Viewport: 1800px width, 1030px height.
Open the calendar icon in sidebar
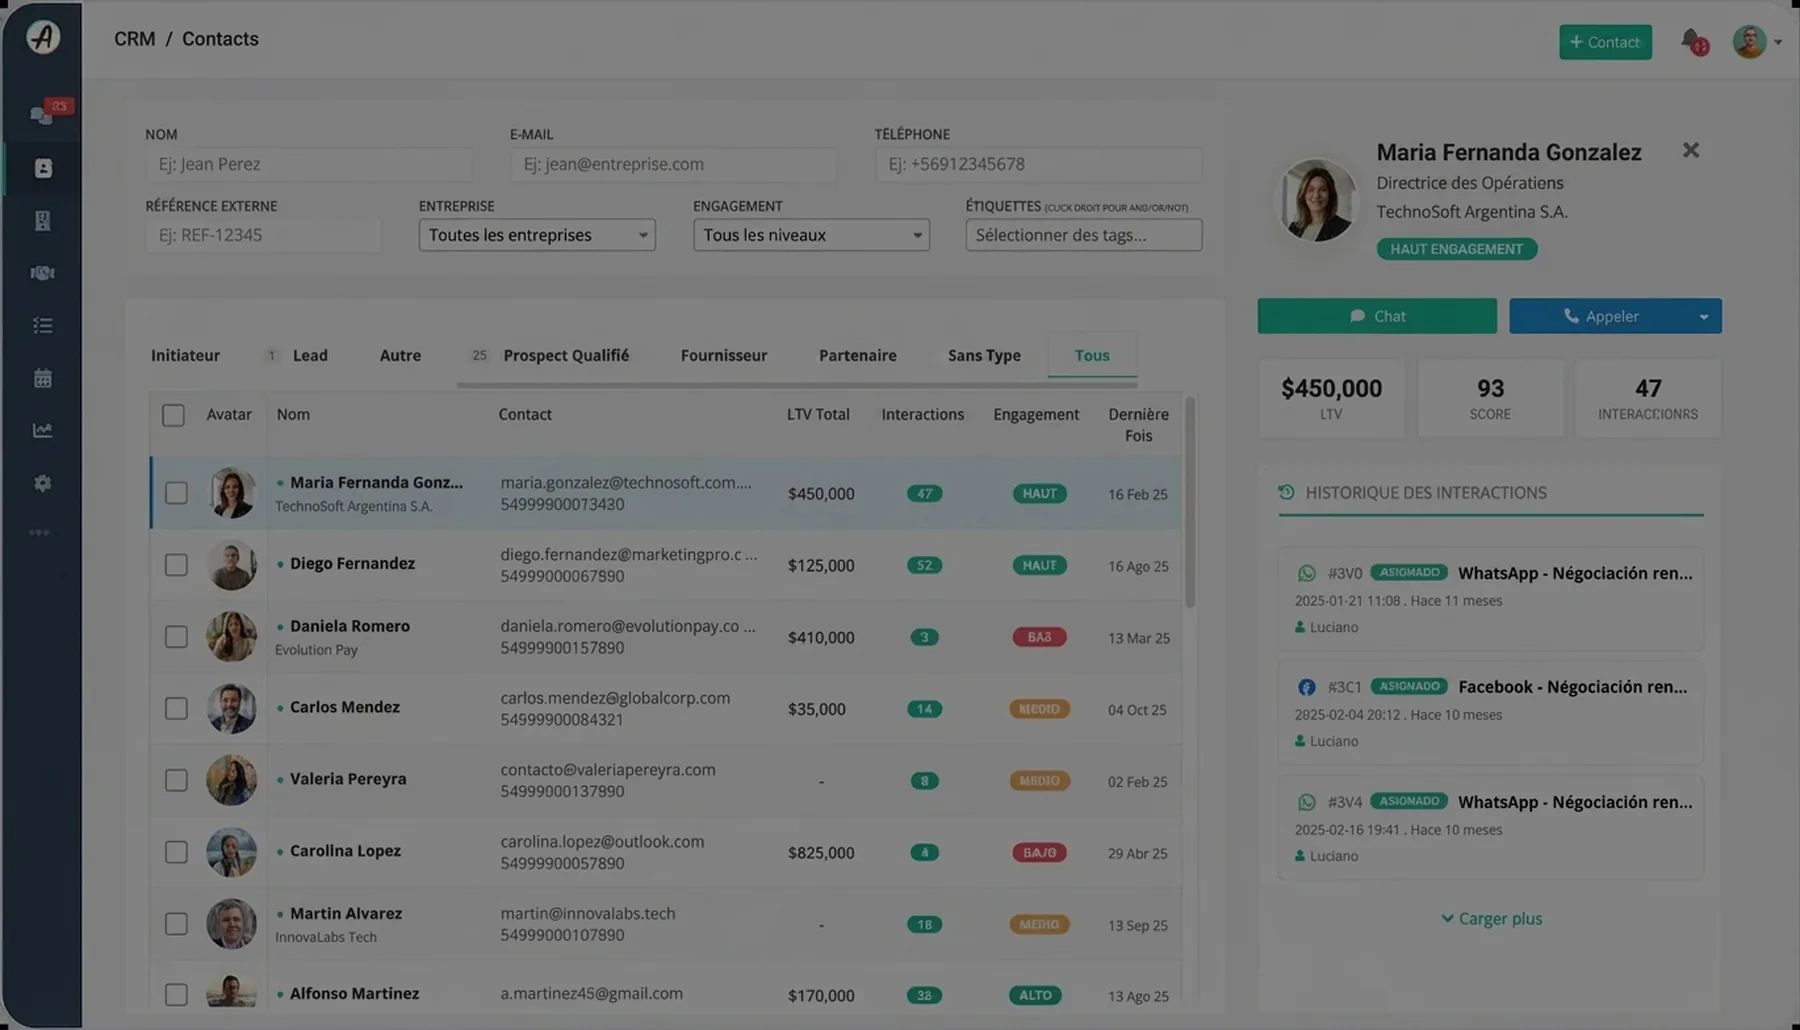click(43, 378)
